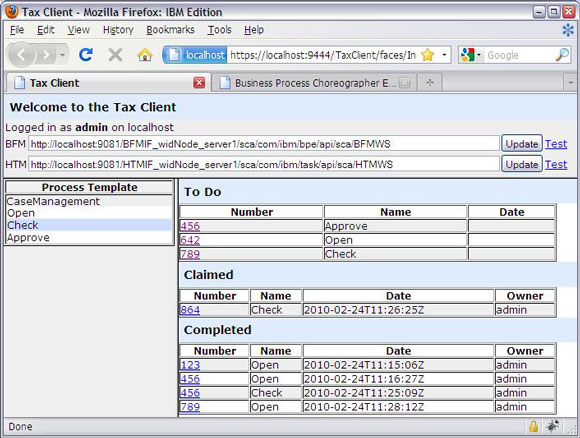
Task: Click the BFM URL input field
Action: 264,144
